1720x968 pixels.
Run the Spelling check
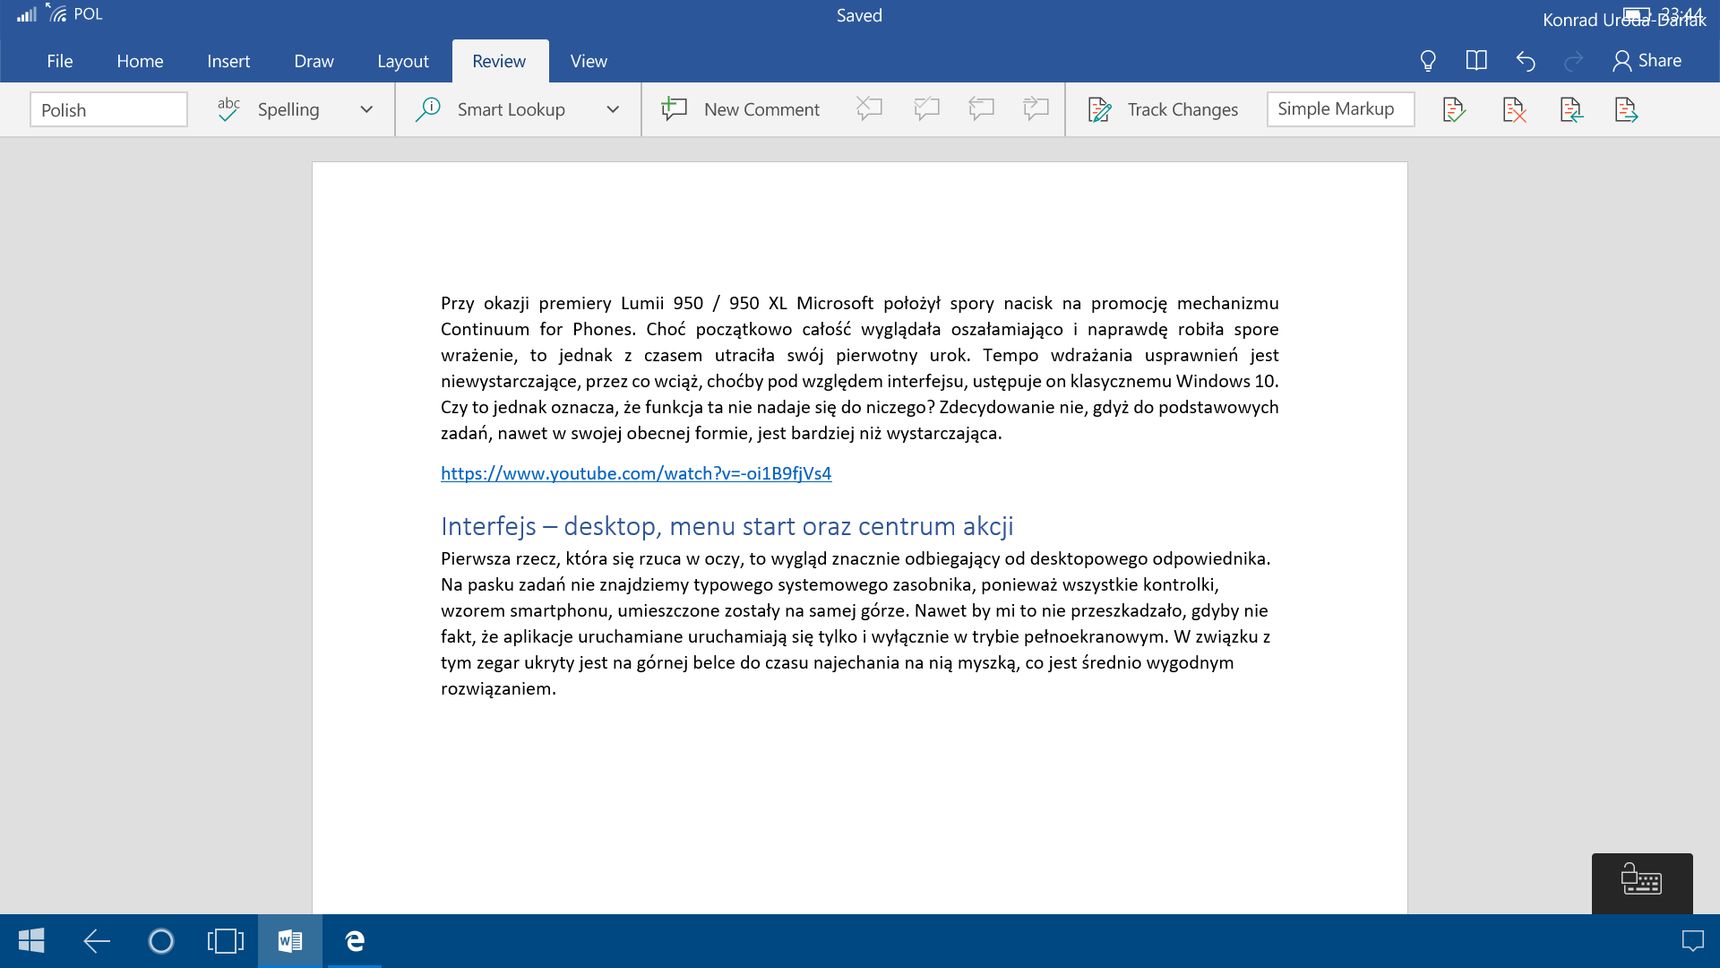click(x=269, y=110)
